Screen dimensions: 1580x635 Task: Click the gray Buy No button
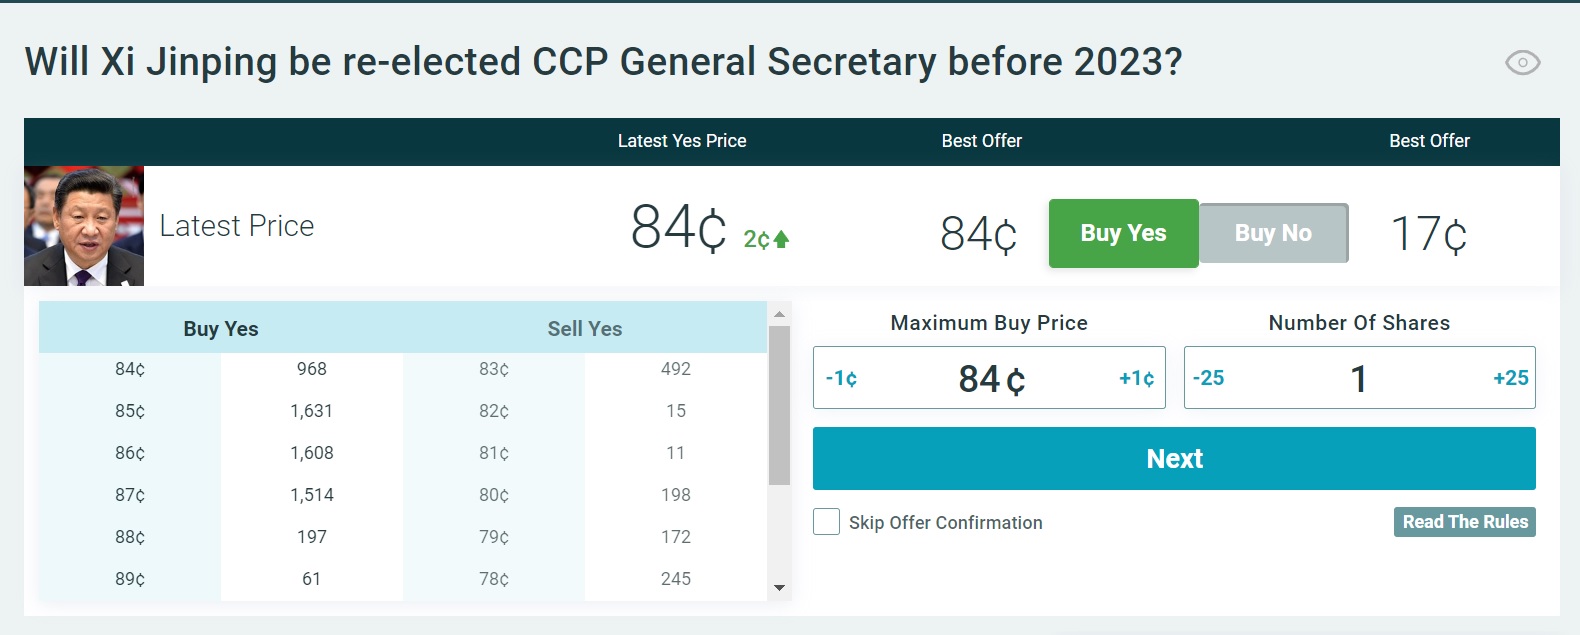click(x=1273, y=233)
